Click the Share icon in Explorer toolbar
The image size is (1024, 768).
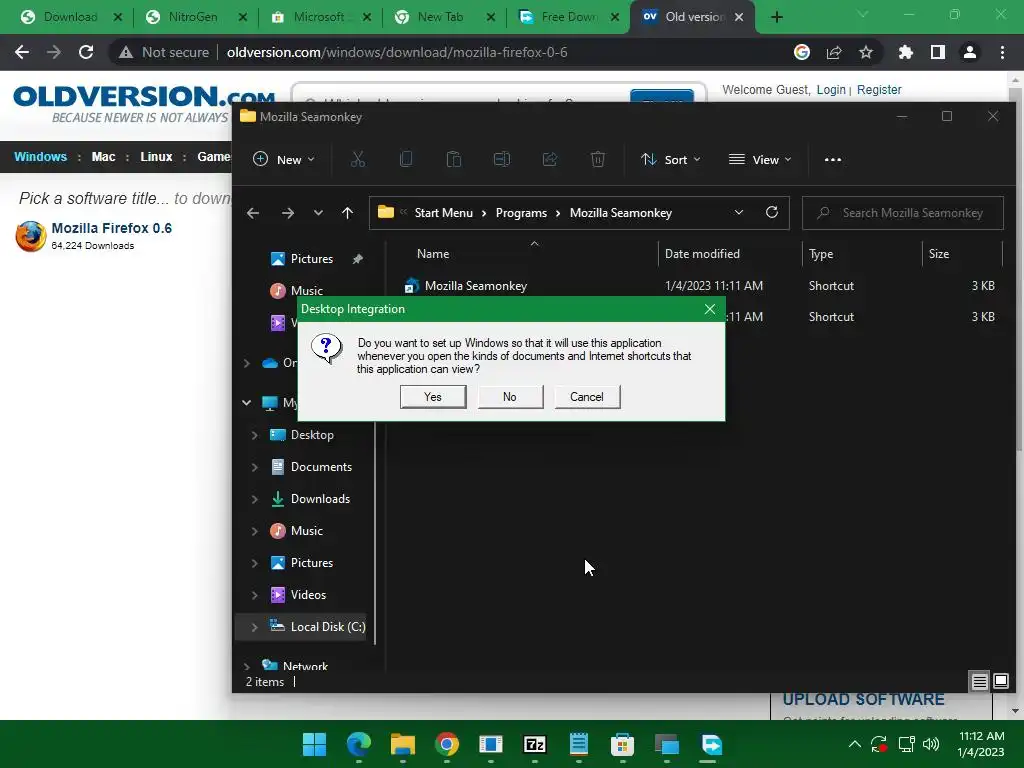click(550, 159)
